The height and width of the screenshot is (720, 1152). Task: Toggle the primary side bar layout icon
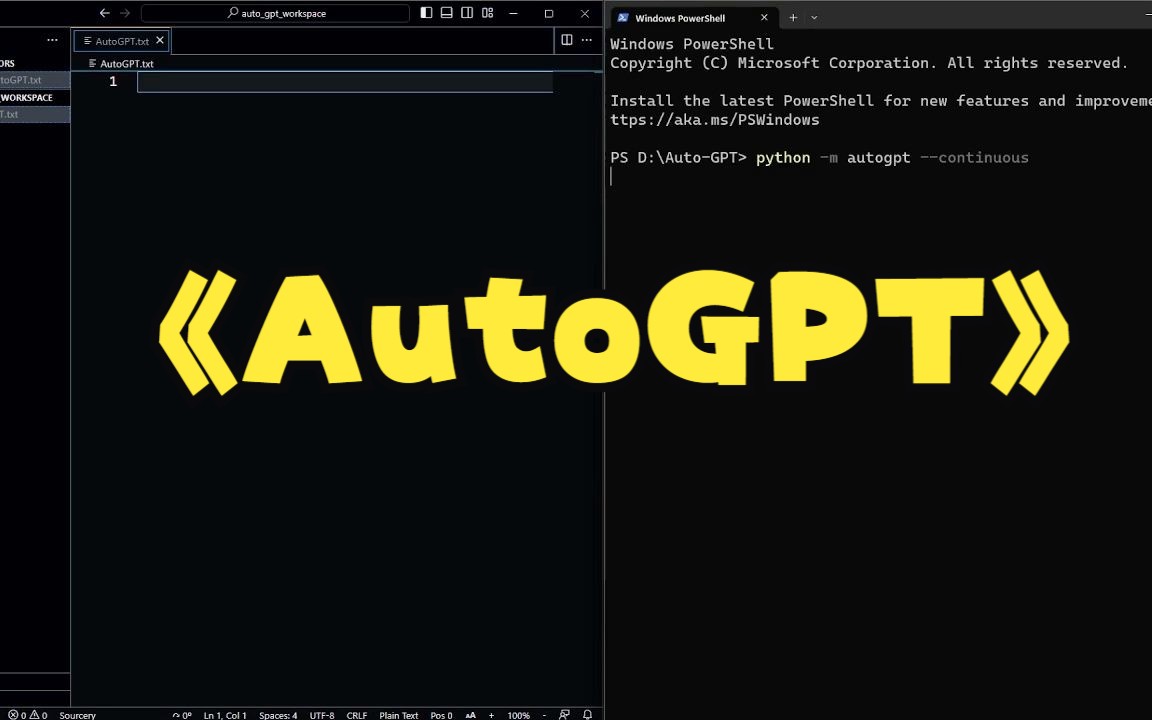pos(427,13)
